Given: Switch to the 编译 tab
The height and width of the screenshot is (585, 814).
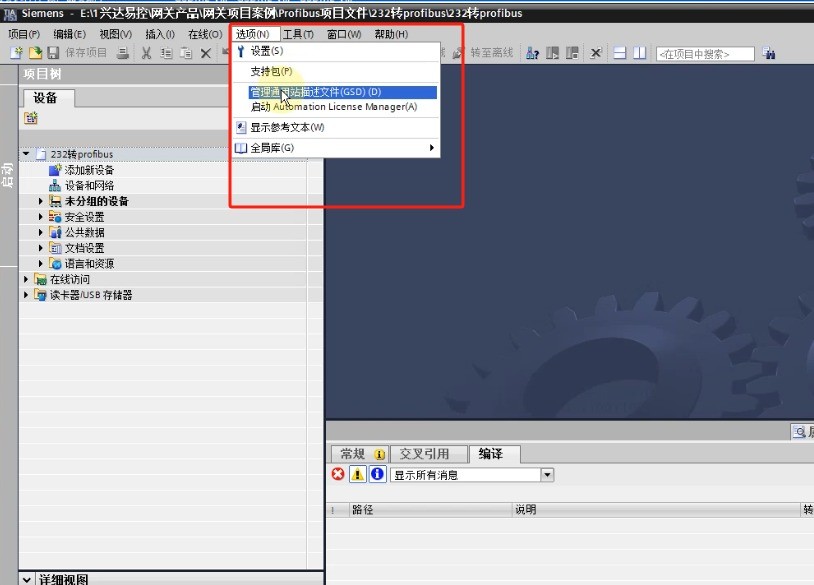Looking at the screenshot, I should pyautogui.click(x=494, y=454).
